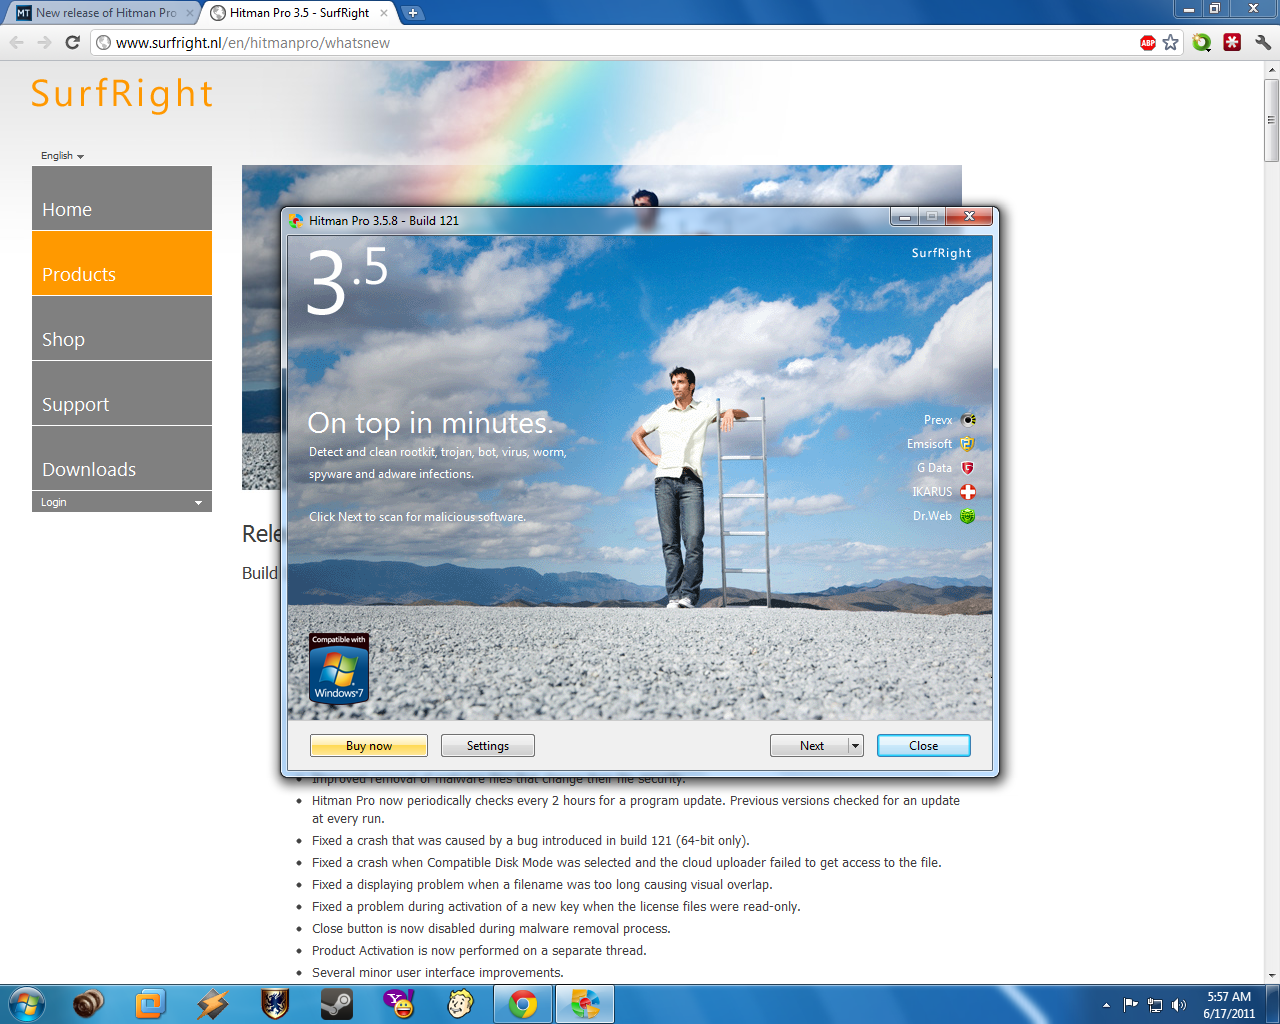Image resolution: width=1280 pixels, height=1024 pixels.
Task: Close the Hitman Pro 3.5 - SurfRight tab
Action: (383, 13)
